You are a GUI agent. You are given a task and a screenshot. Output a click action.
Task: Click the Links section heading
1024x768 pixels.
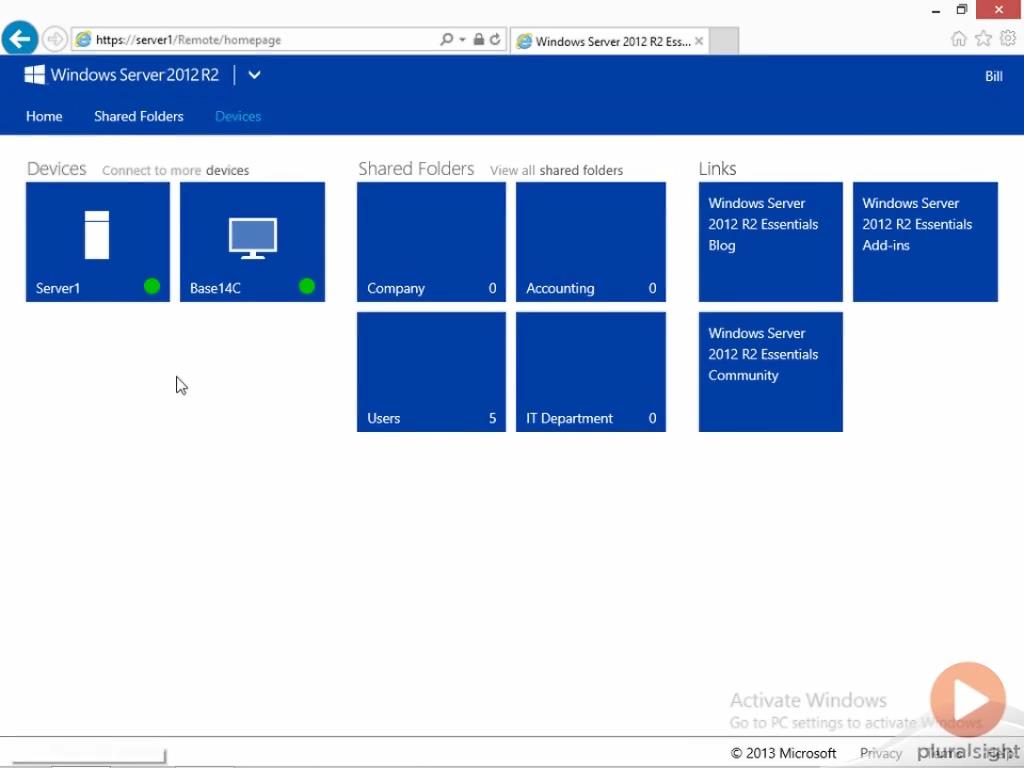[x=717, y=168]
